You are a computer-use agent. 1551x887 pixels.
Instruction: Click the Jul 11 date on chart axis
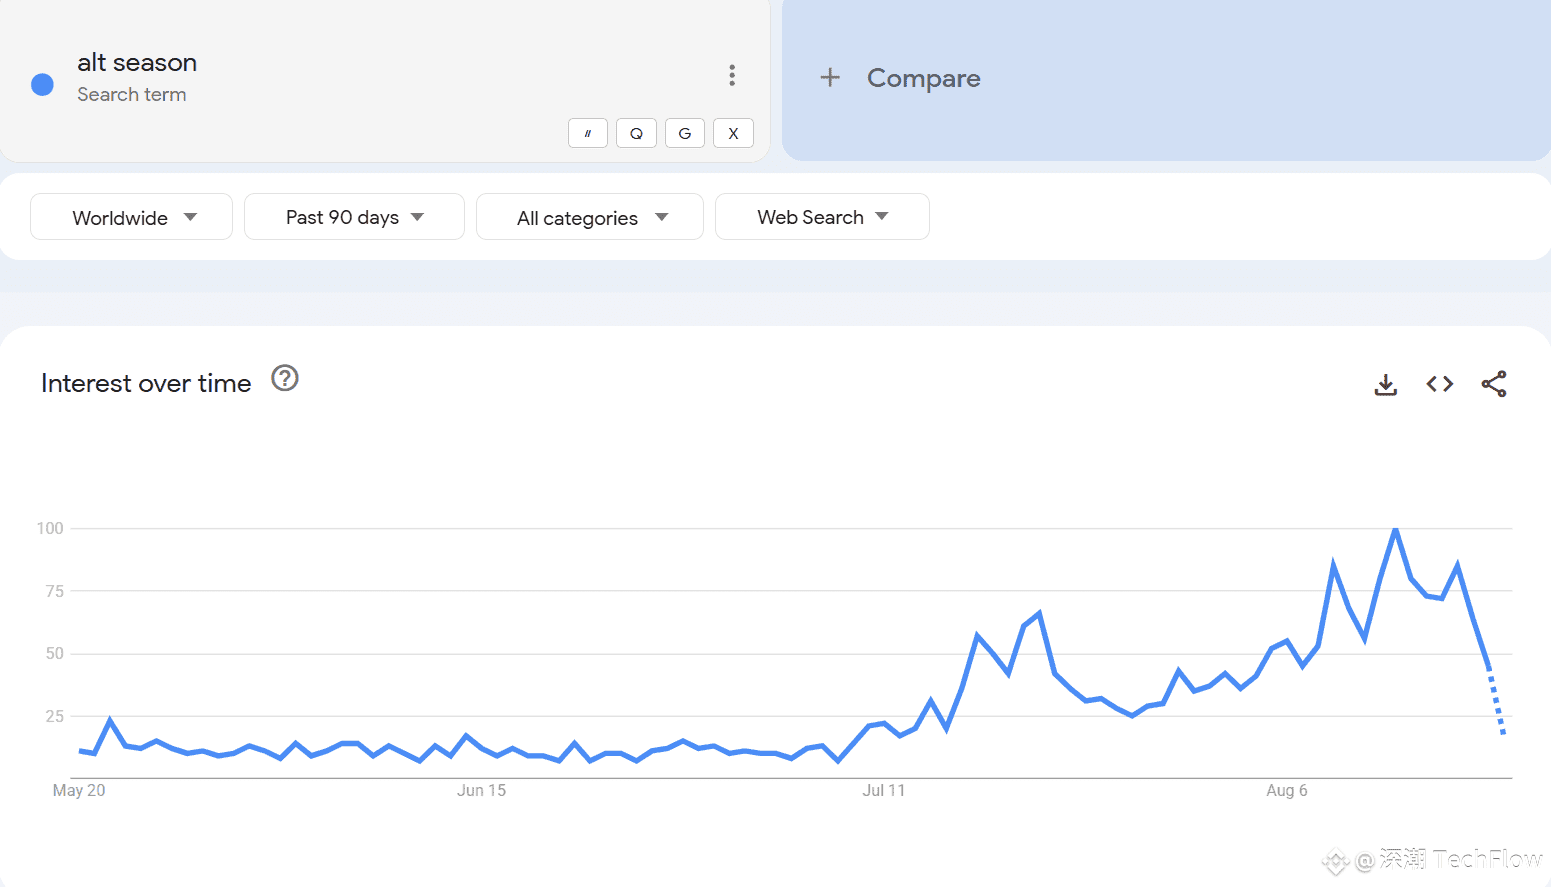884,790
